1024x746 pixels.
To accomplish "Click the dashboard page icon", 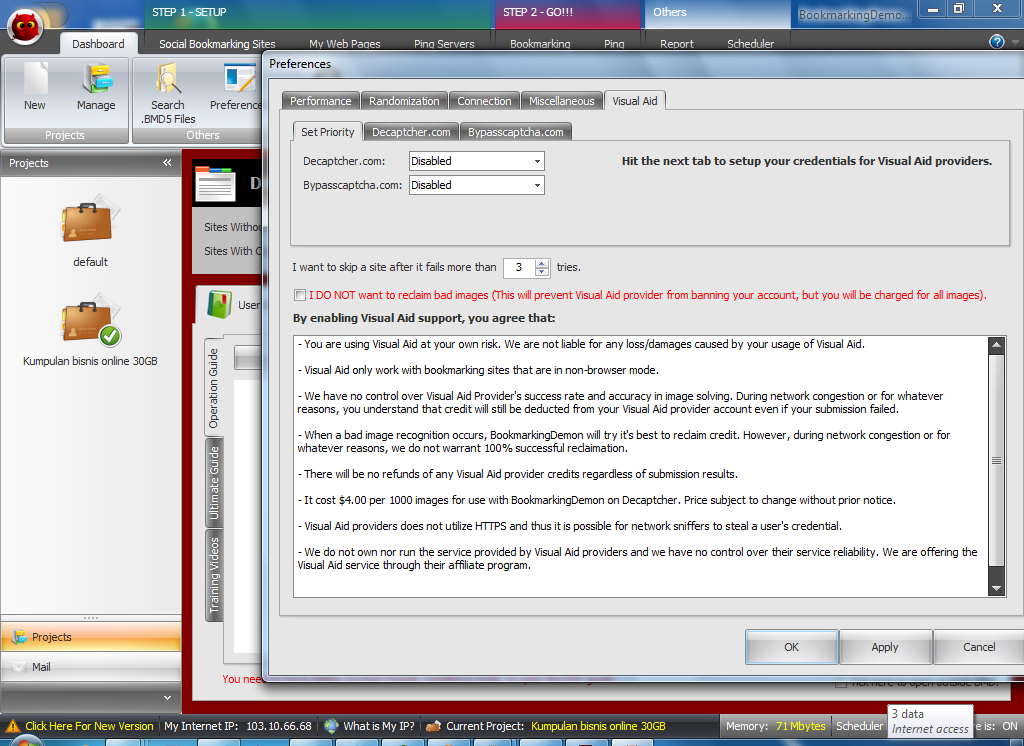I will [215, 184].
